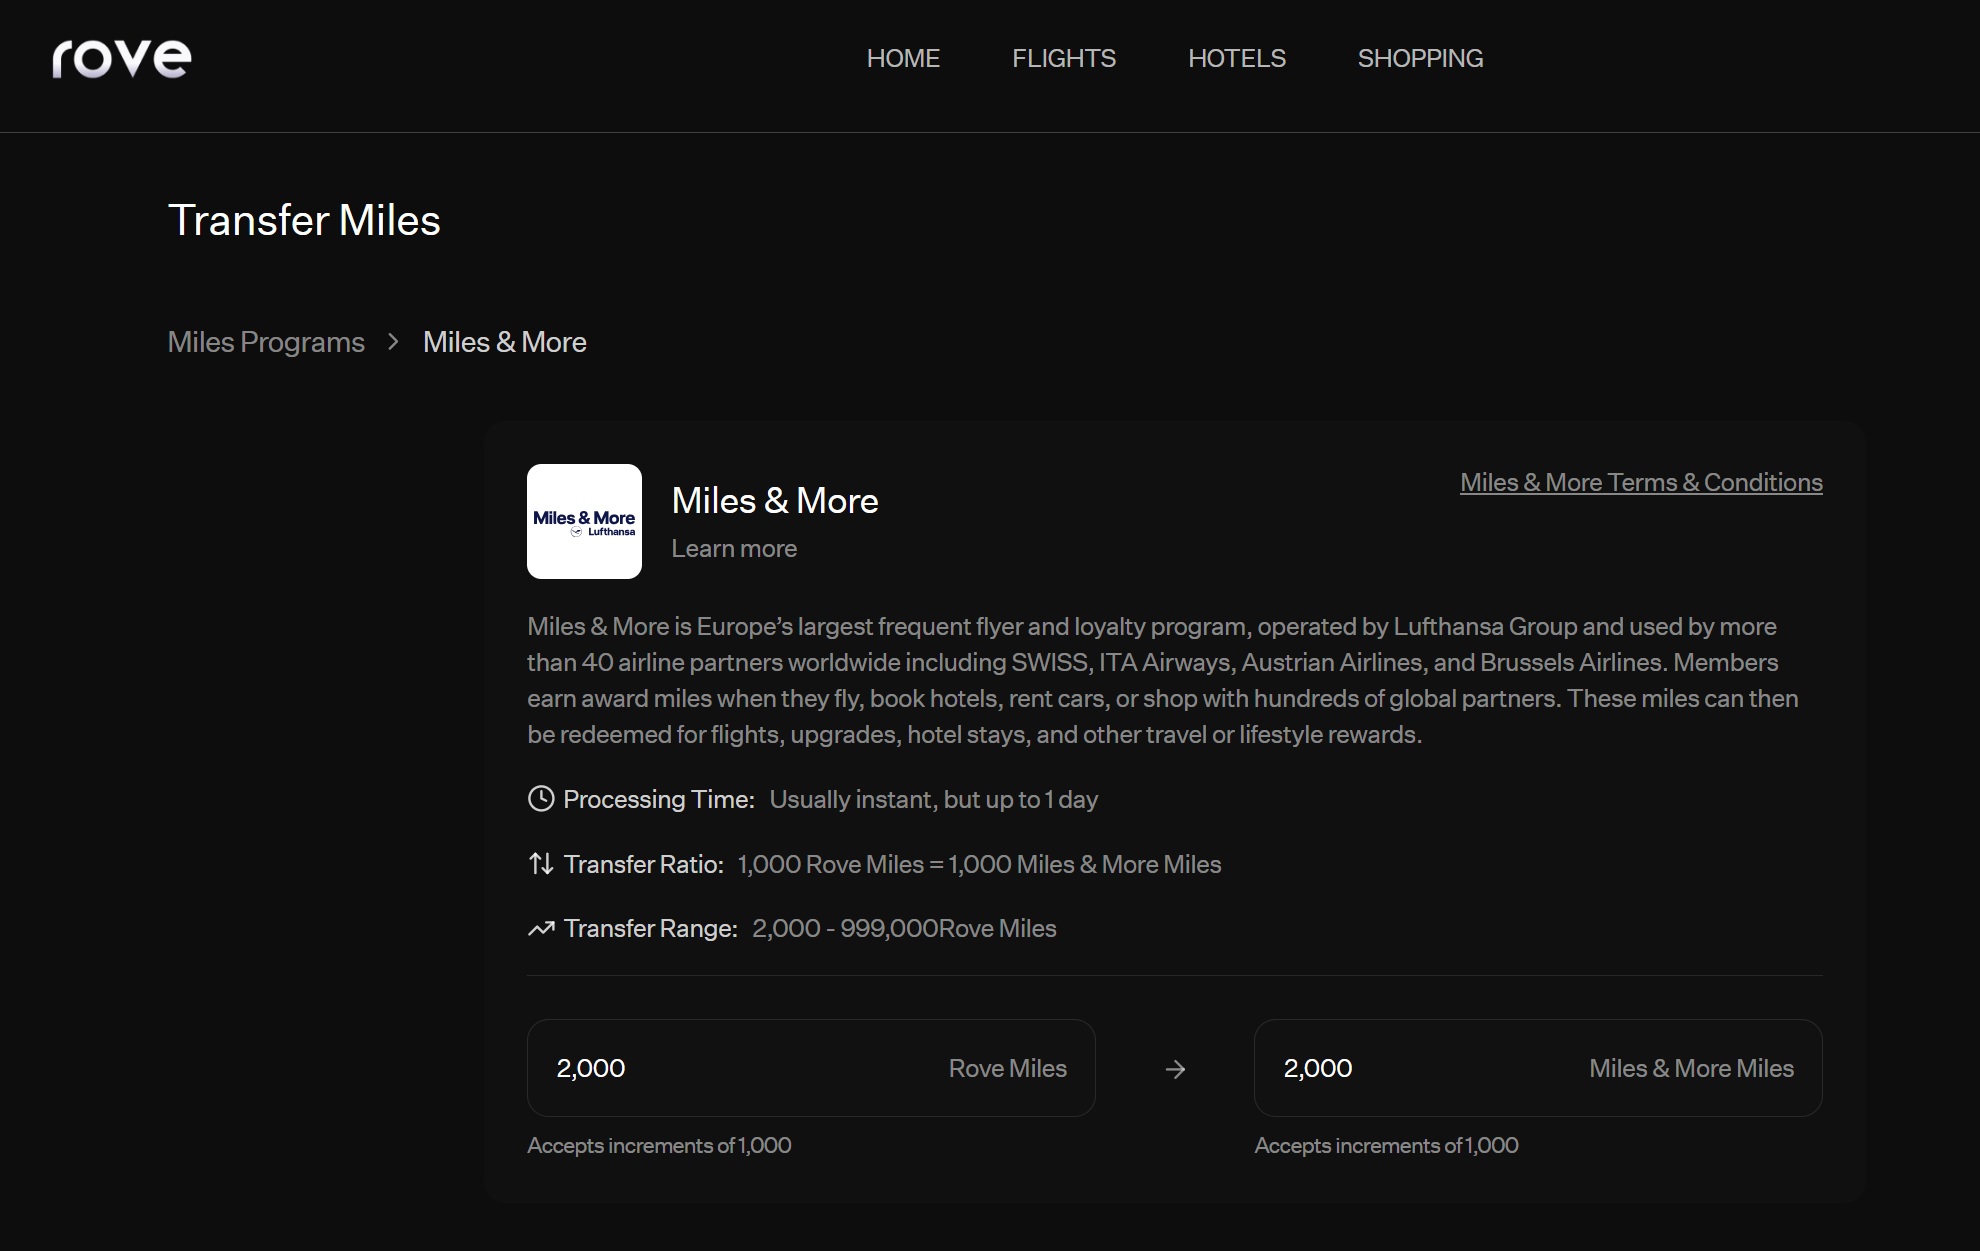Click the Miles & More Lufthansa logo

point(584,521)
